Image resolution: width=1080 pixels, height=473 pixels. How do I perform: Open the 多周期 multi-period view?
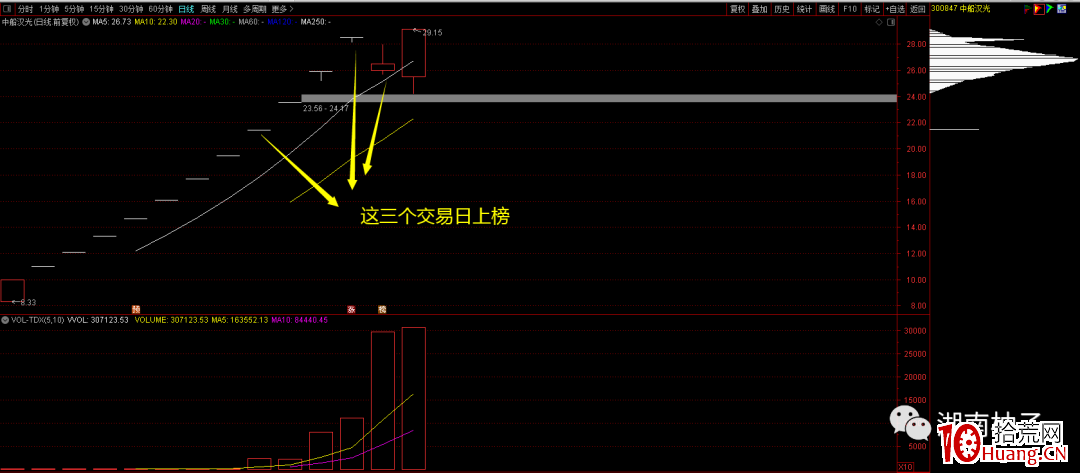tap(255, 9)
